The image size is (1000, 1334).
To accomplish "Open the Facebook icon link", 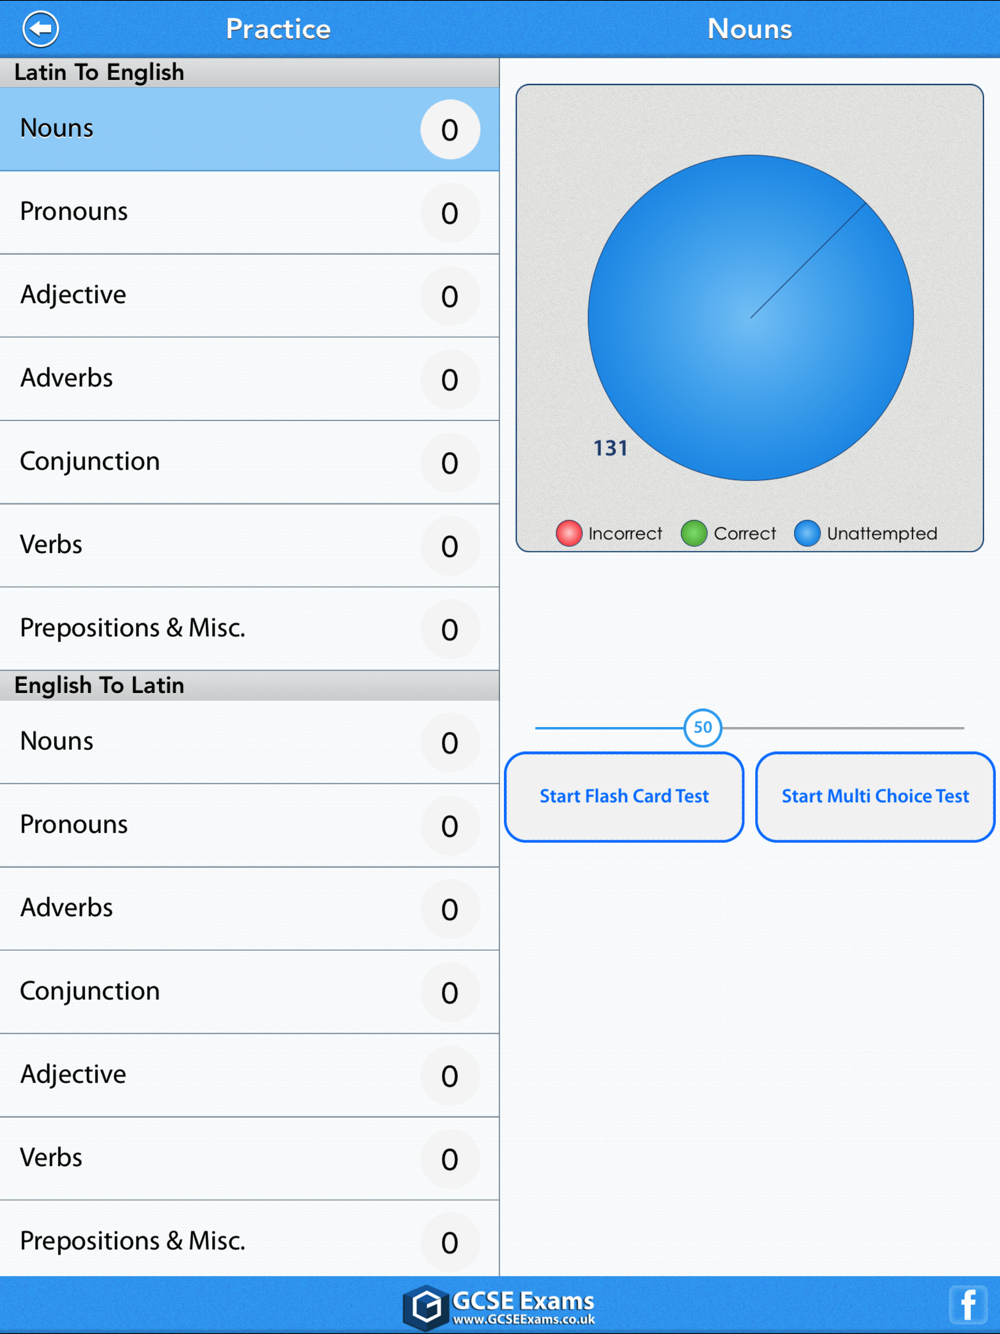I will click(x=967, y=1304).
